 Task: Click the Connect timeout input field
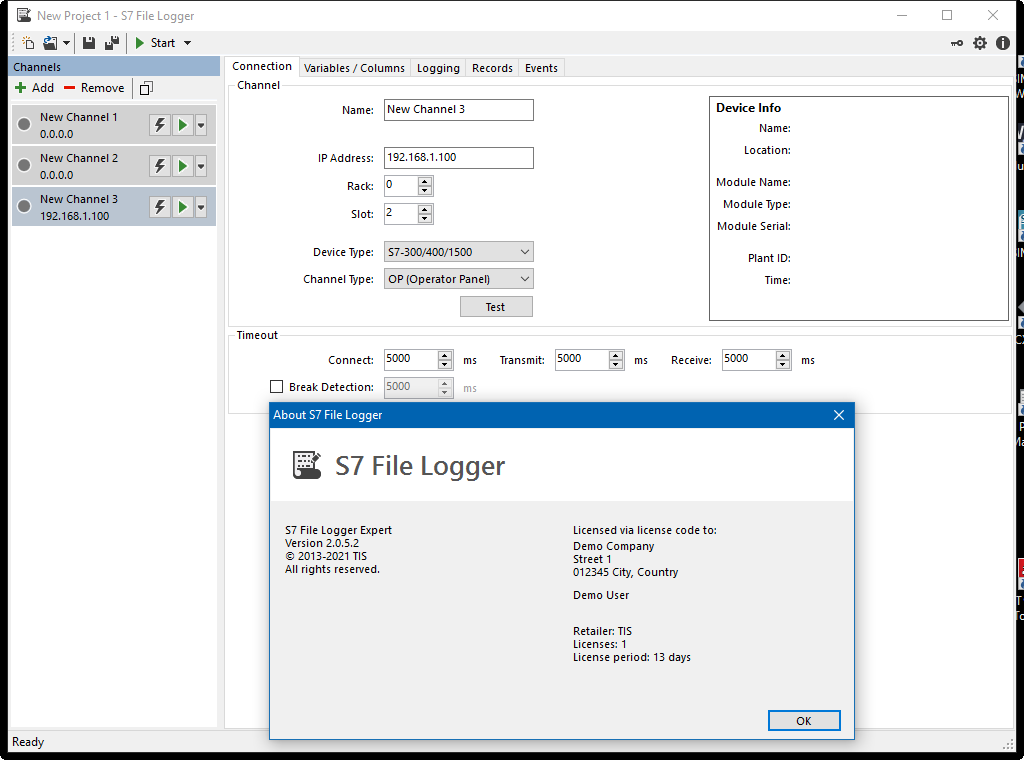coord(411,359)
